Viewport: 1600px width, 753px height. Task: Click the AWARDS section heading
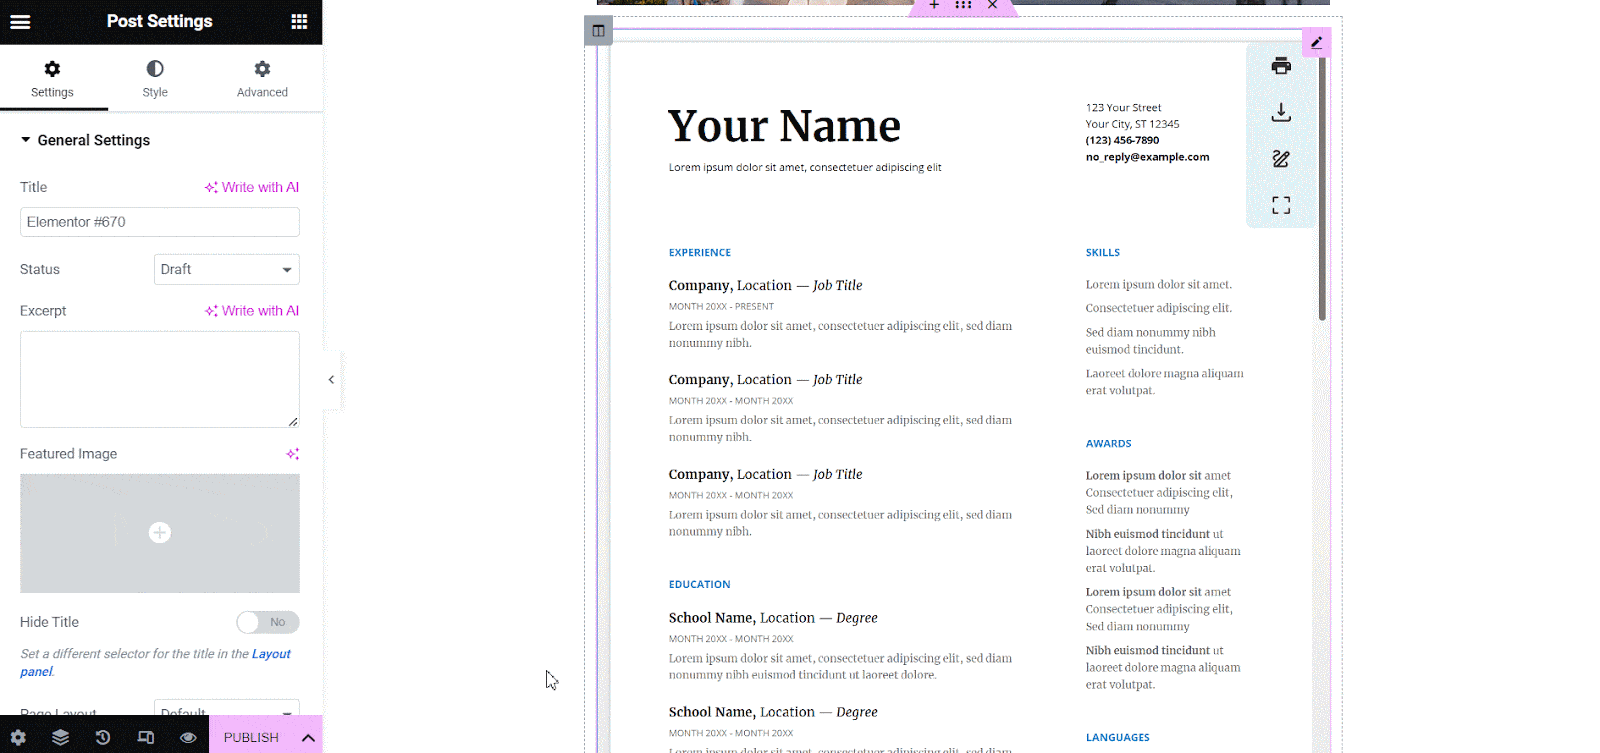click(x=1109, y=444)
